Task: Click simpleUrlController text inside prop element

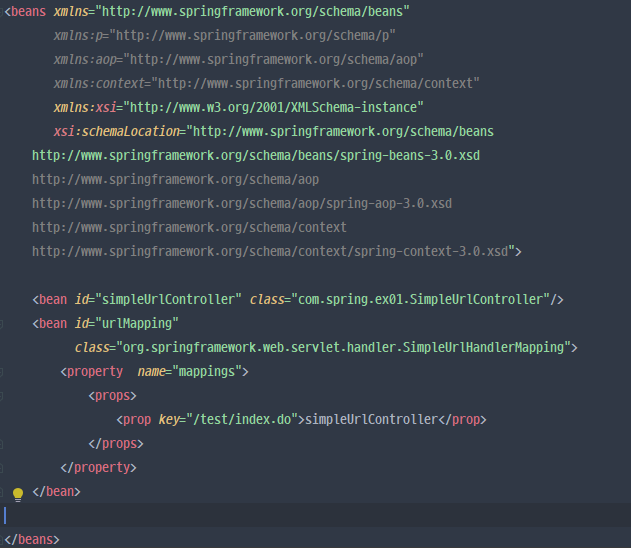Action: (371, 419)
